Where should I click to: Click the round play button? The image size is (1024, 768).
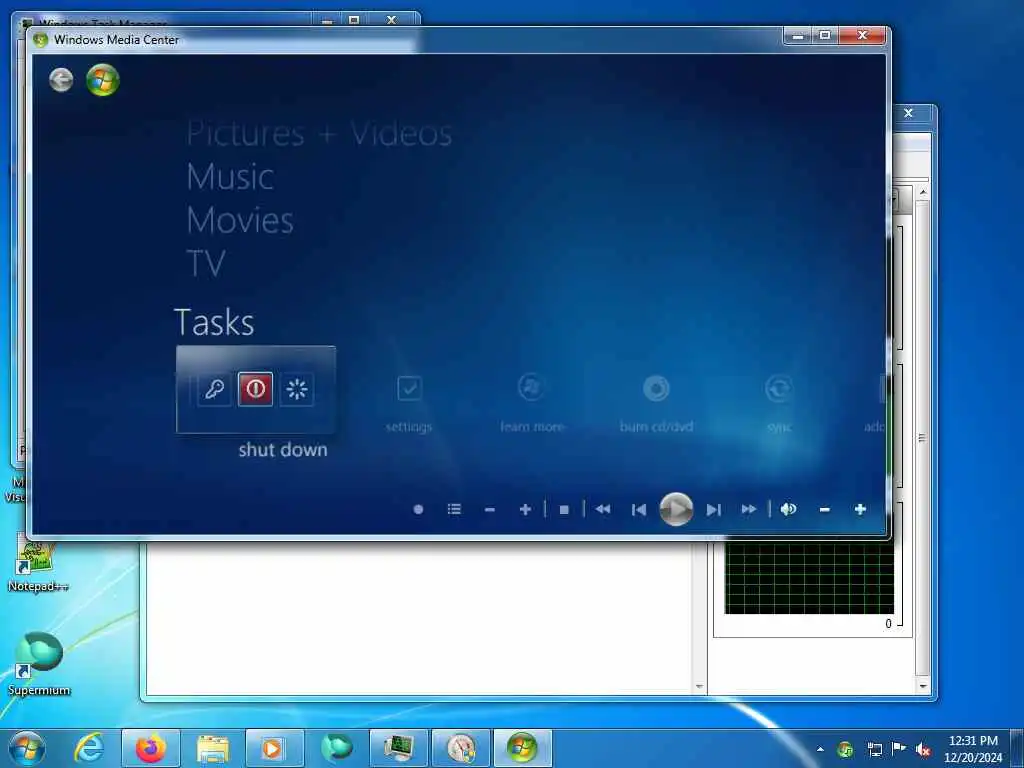[x=676, y=509]
